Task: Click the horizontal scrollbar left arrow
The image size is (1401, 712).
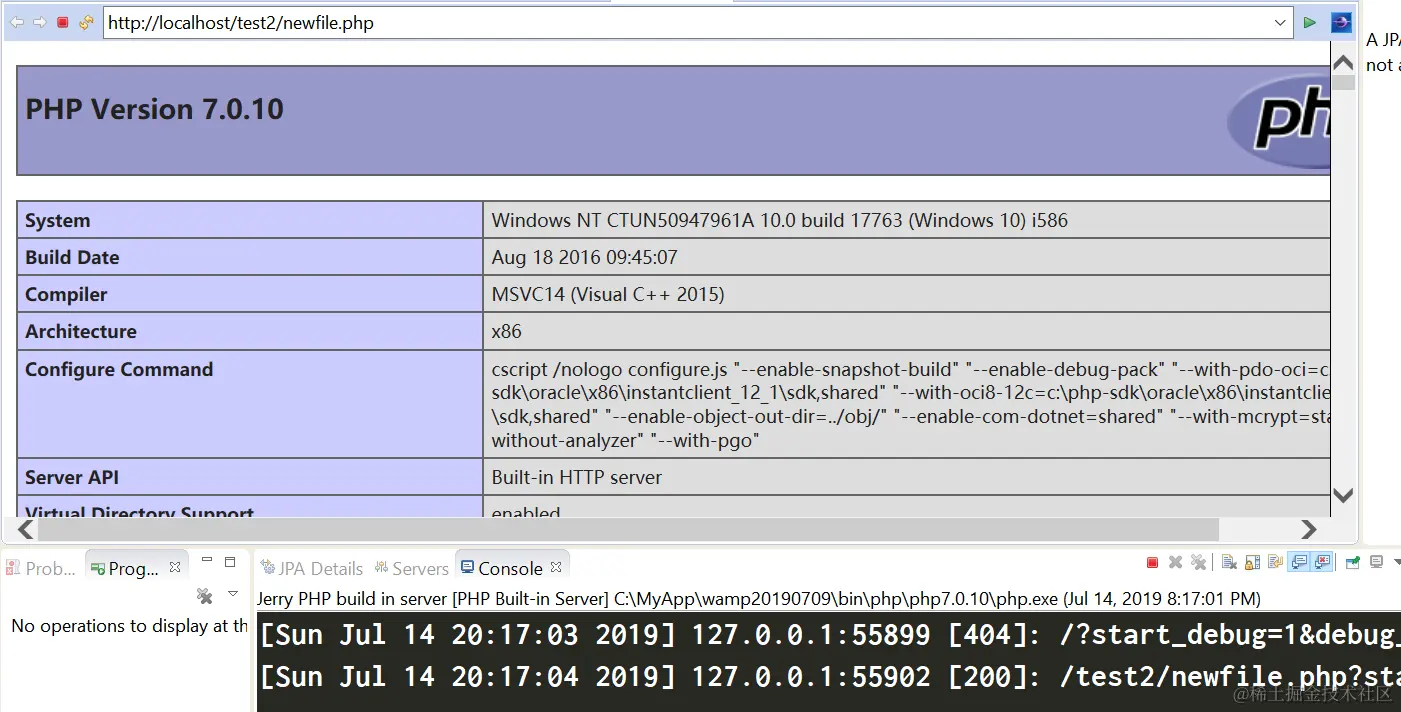Action: (x=26, y=529)
